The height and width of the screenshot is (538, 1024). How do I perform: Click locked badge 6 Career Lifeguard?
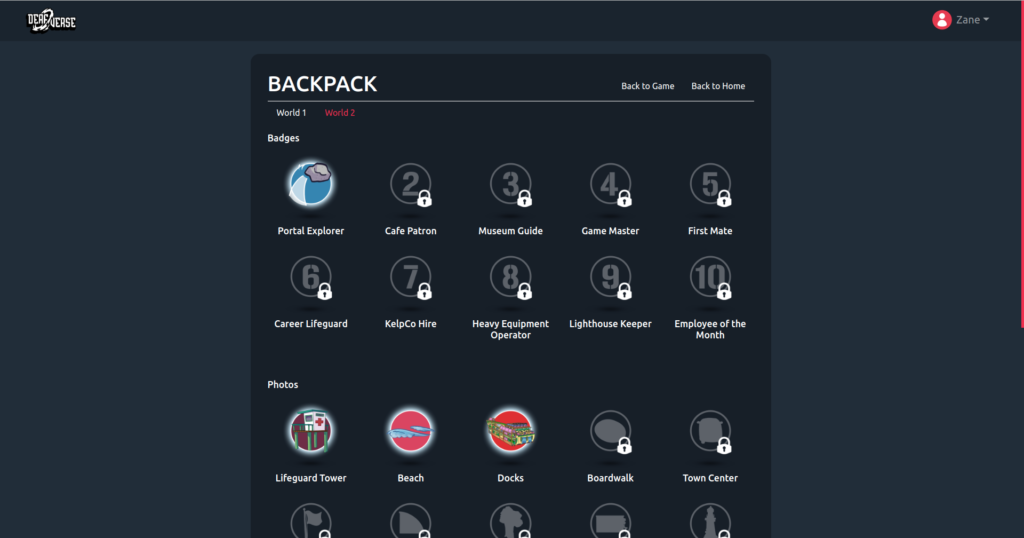[x=311, y=277]
